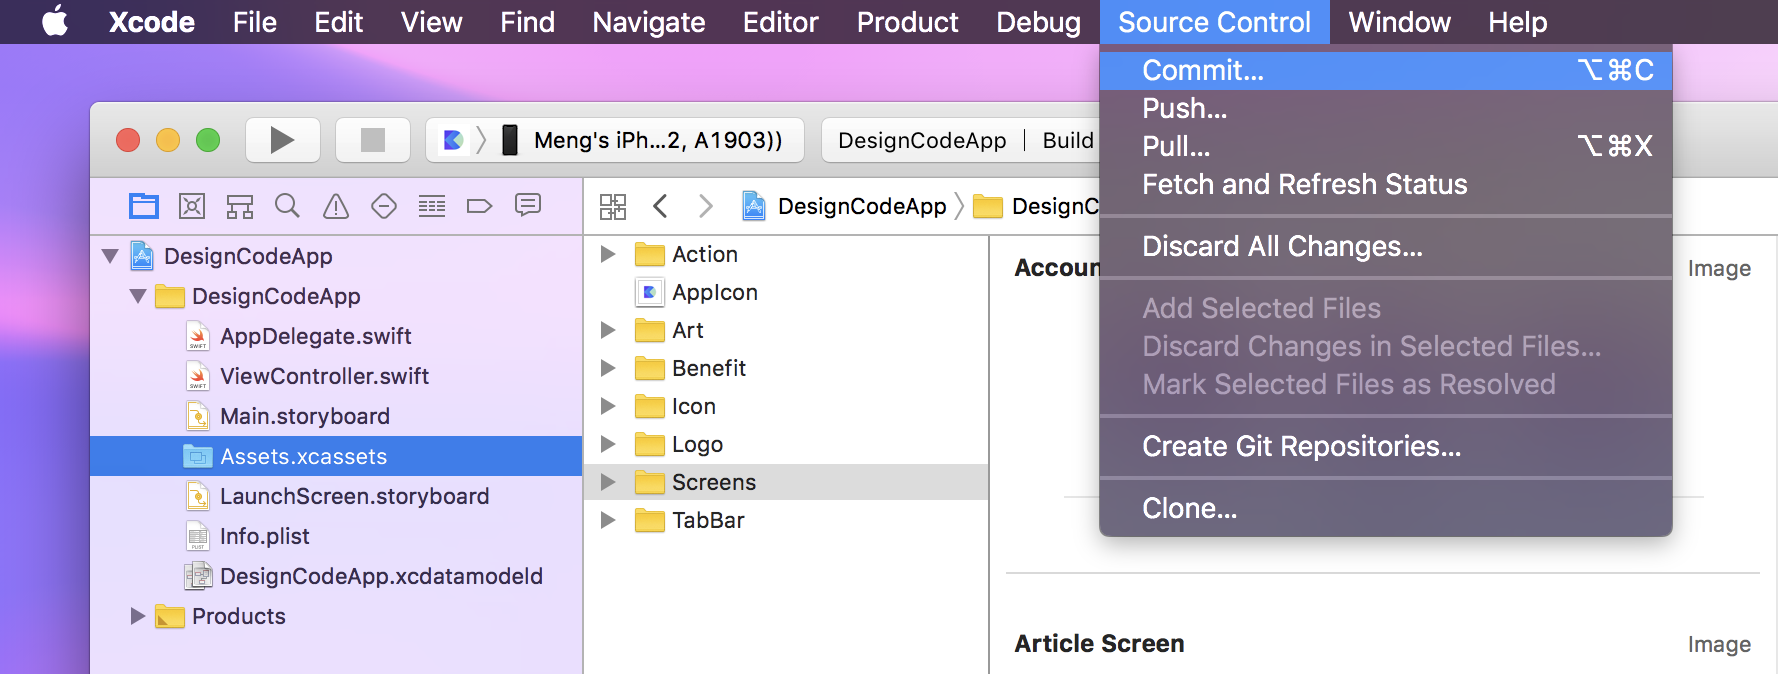Expand the Art asset folder

[x=607, y=330]
